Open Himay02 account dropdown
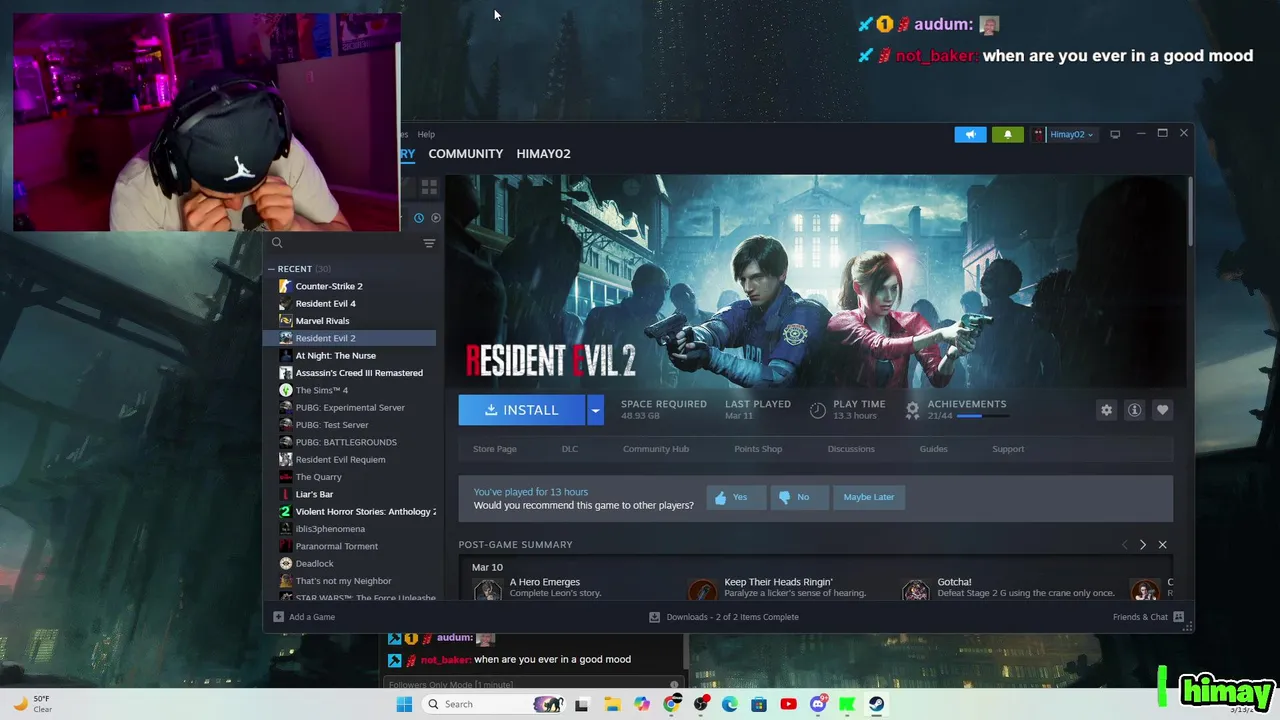Image resolution: width=1280 pixels, height=720 pixels. pyautogui.click(x=1065, y=134)
